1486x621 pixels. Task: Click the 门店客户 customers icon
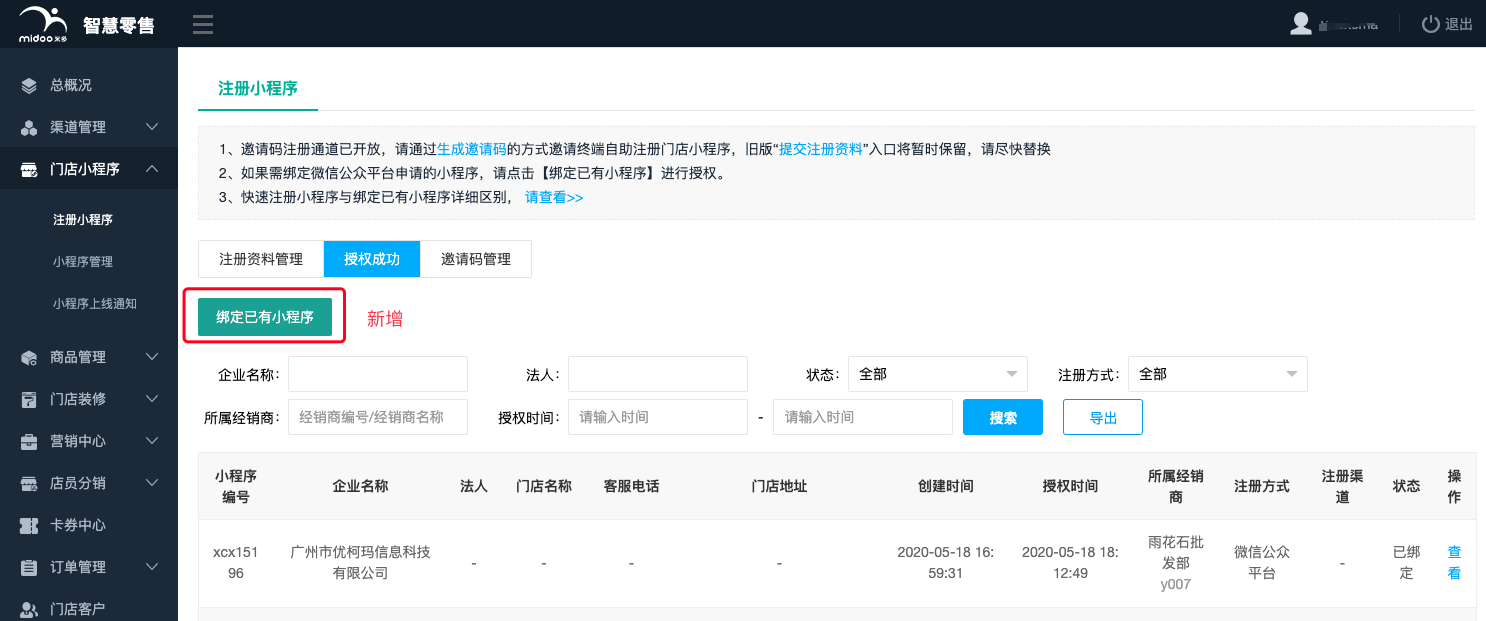click(30, 609)
